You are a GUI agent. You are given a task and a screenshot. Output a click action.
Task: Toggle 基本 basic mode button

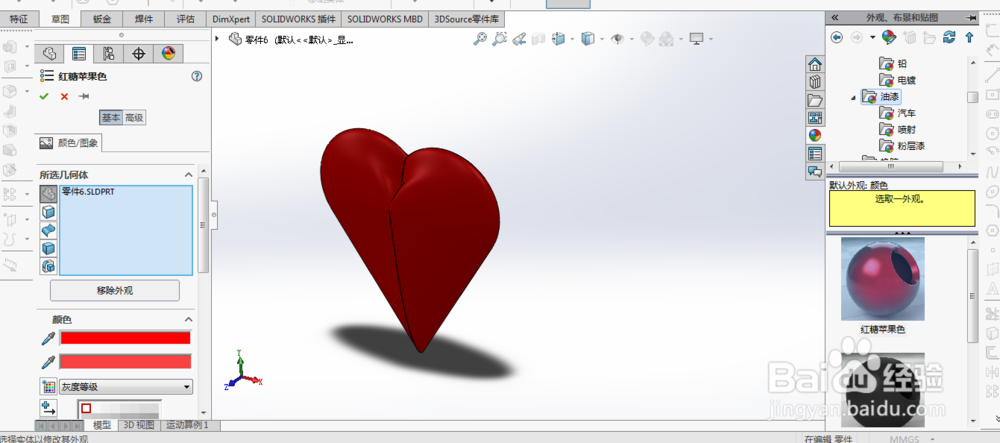pyautogui.click(x=110, y=117)
